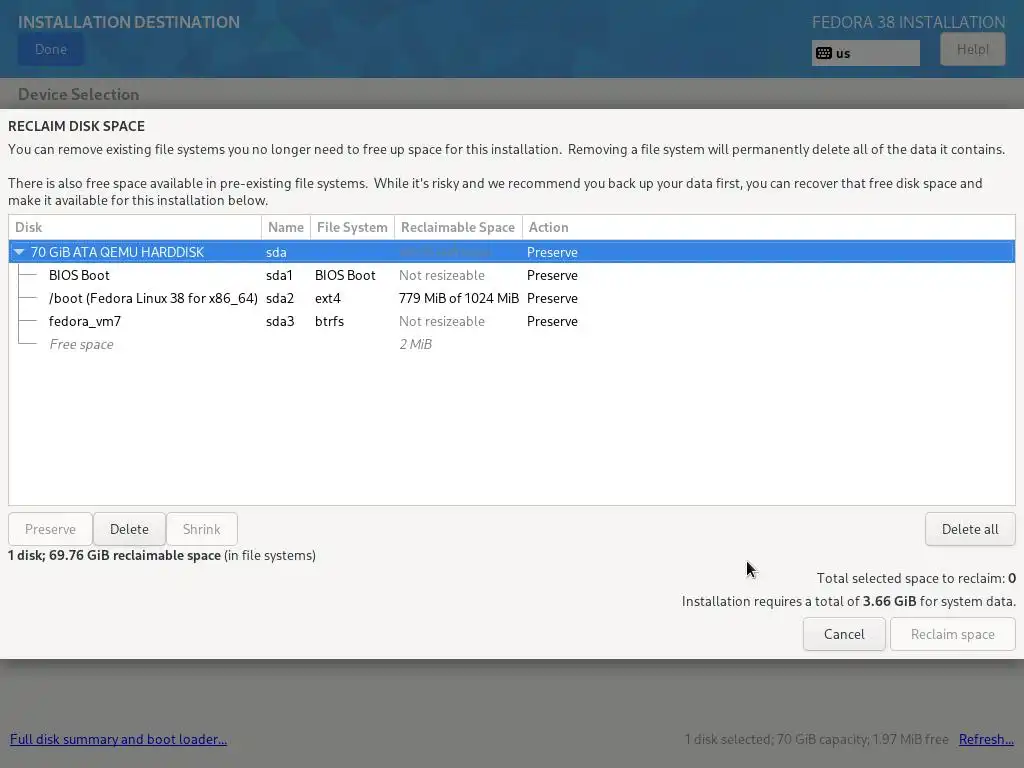Collapse the 70 GiB ATA QEMU HARDDISK tree
The height and width of the screenshot is (768, 1024).
19,252
